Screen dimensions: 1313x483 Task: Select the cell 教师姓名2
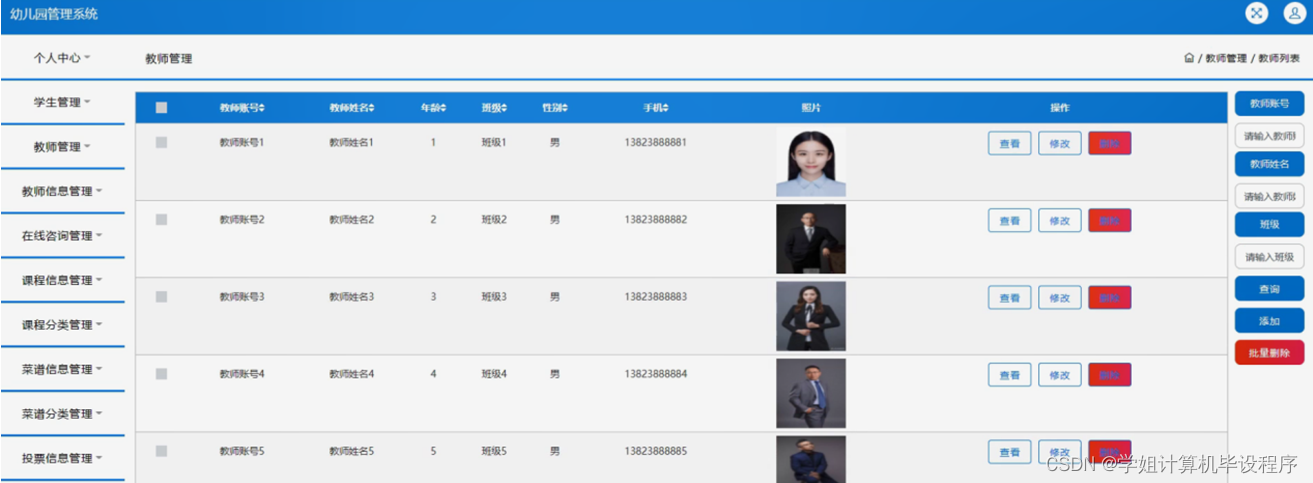point(352,220)
